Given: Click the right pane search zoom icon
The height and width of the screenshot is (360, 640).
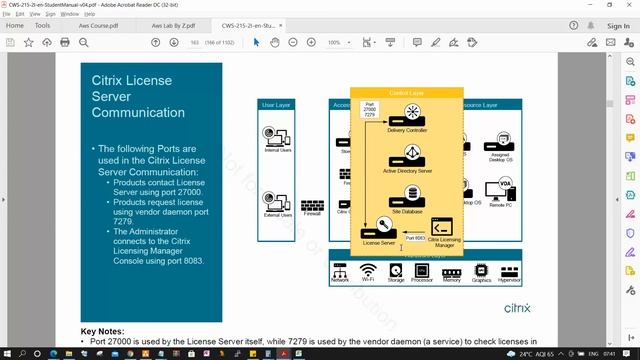Looking at the screenshot, I should pos(630,62).
